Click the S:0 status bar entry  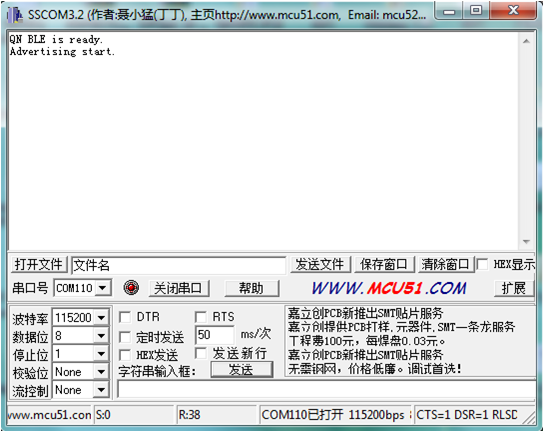134,415
